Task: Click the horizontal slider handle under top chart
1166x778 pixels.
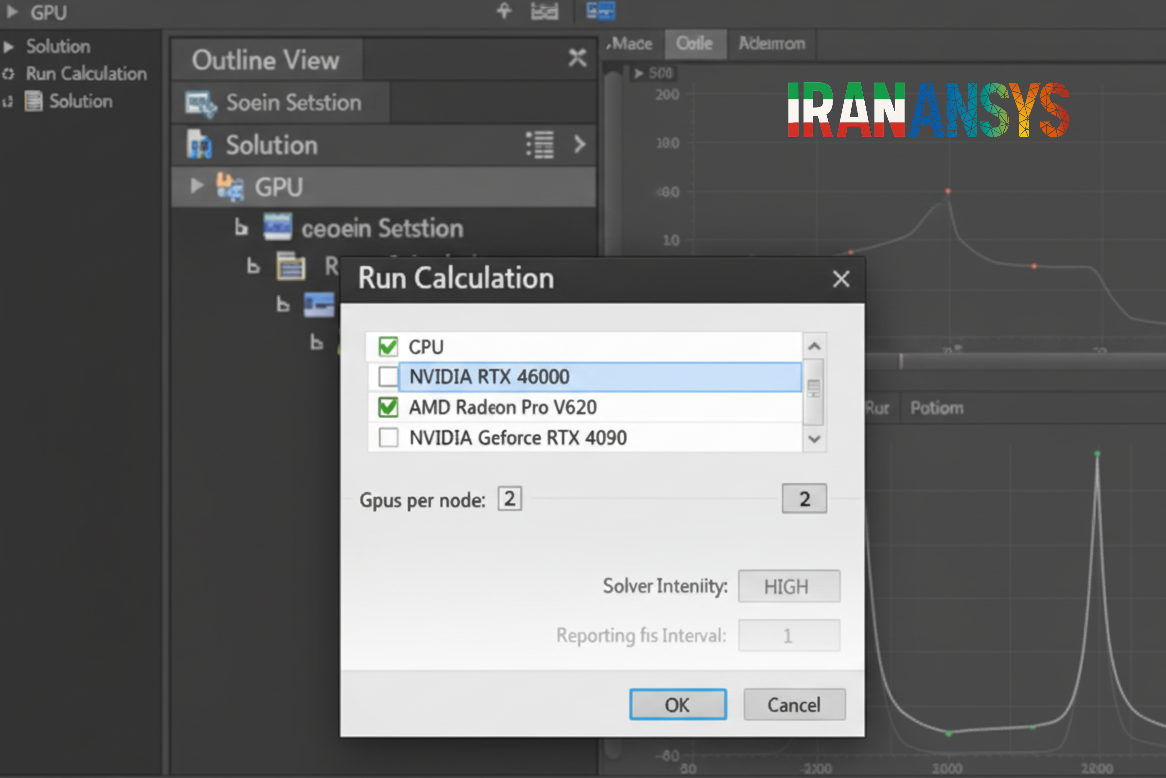Action: (901, 361)
